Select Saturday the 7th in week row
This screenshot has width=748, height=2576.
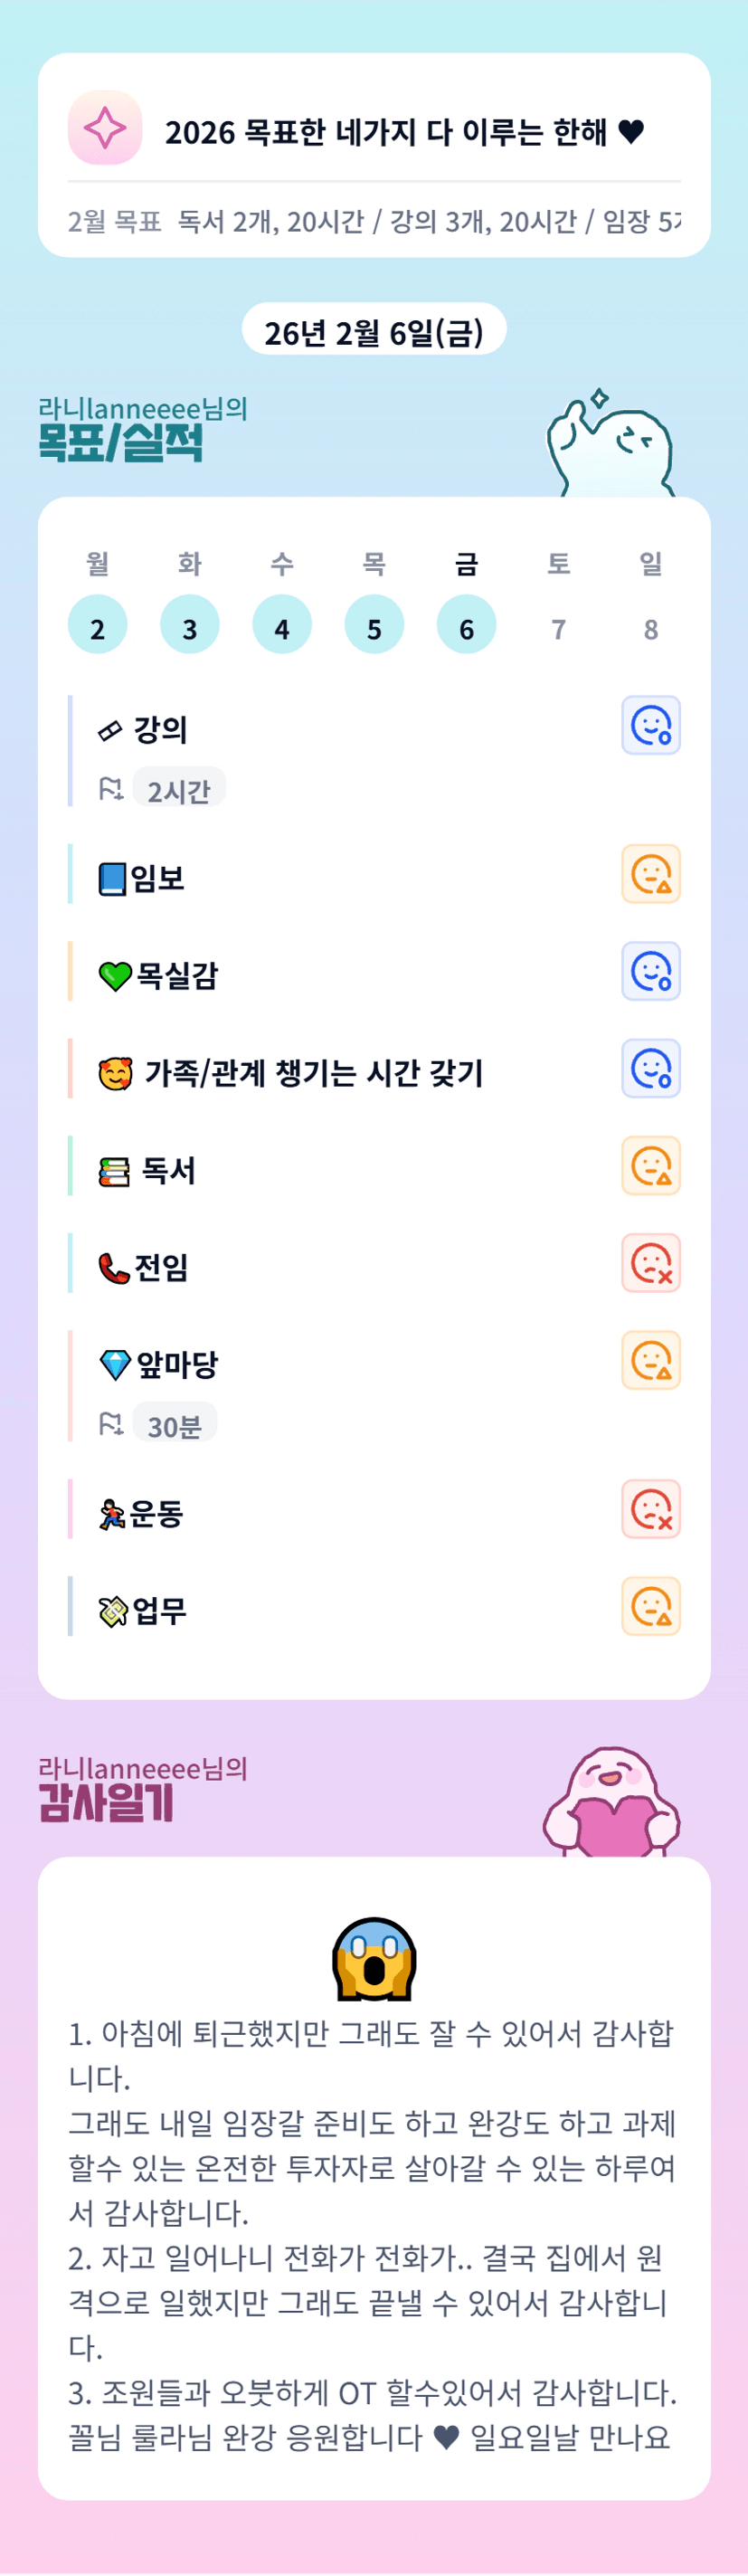click(558, 628)
